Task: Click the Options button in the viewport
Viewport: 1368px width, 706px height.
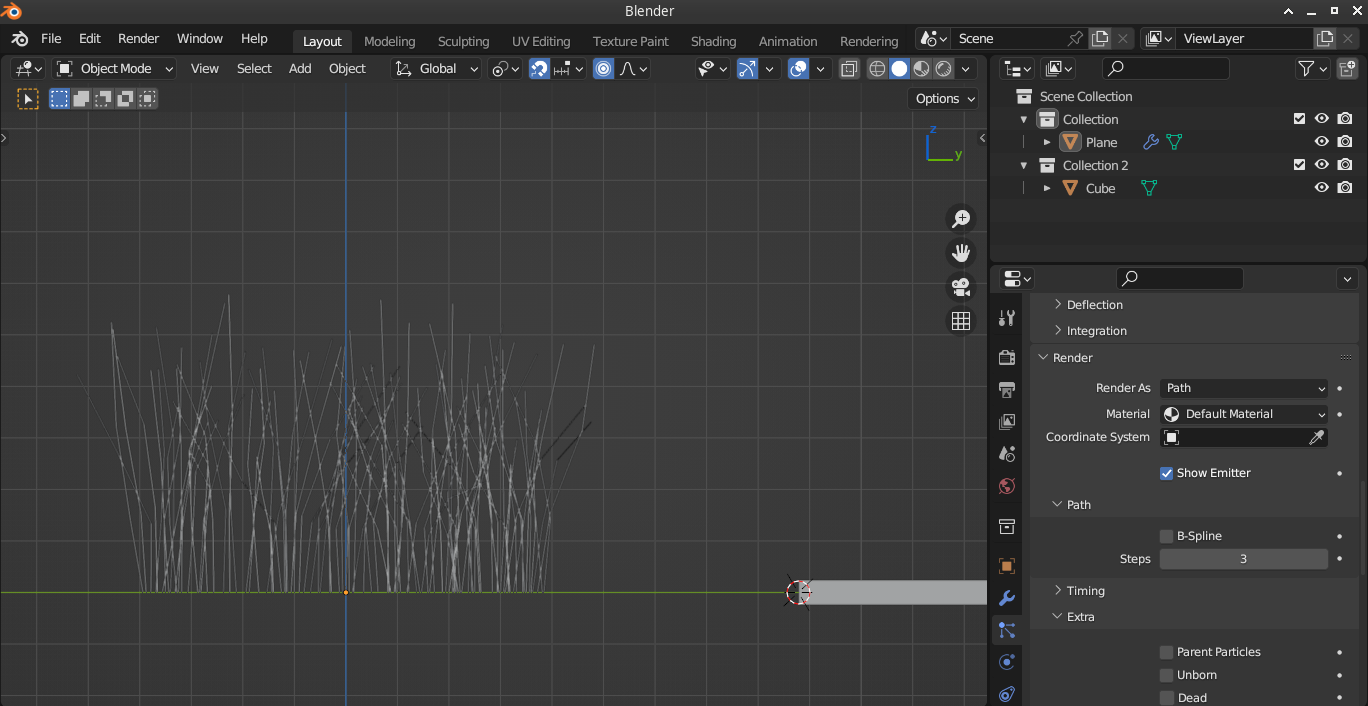Action: pyautogui.click(x=944, y=98)
